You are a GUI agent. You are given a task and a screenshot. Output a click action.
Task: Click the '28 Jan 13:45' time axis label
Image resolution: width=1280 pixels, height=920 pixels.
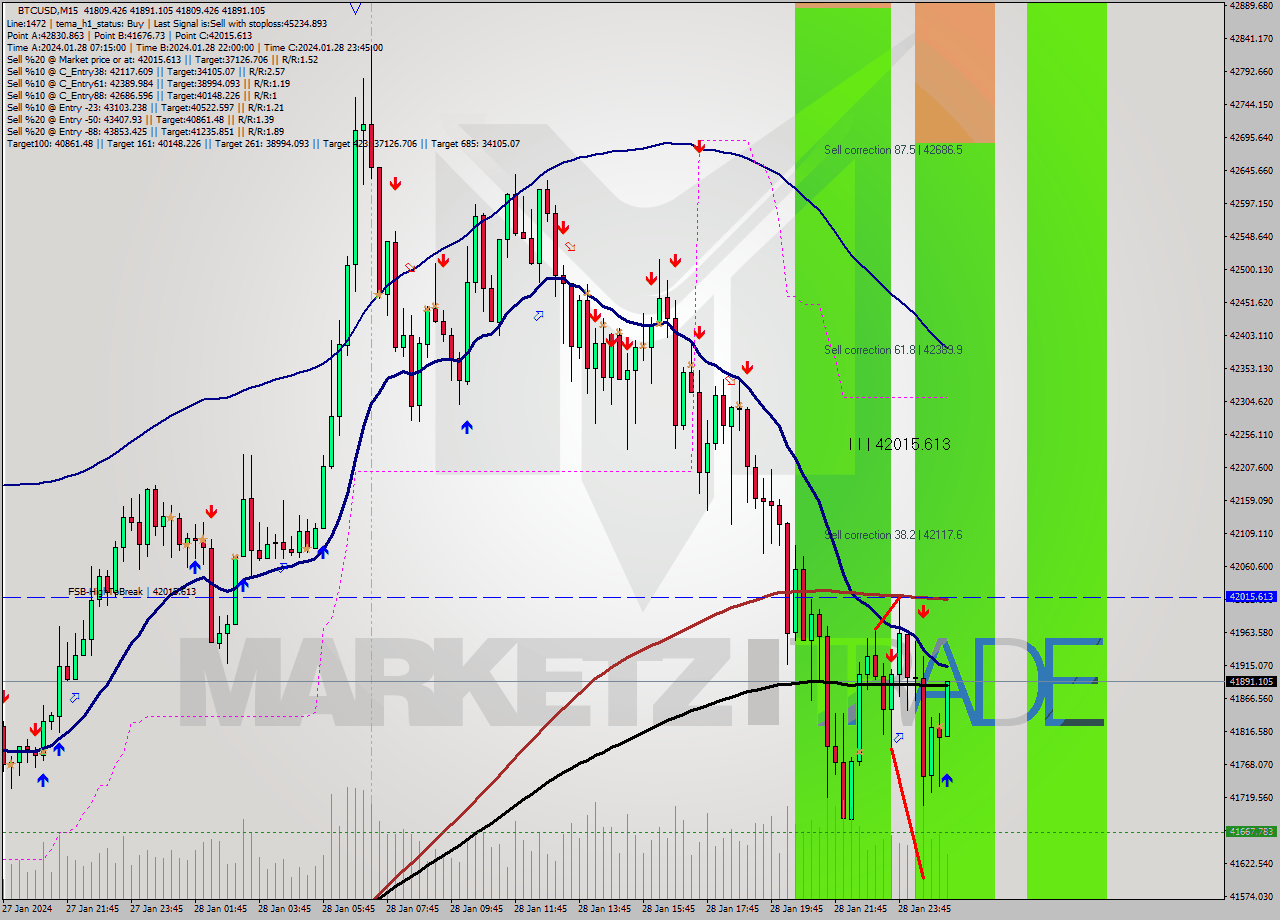pos(604,909)
